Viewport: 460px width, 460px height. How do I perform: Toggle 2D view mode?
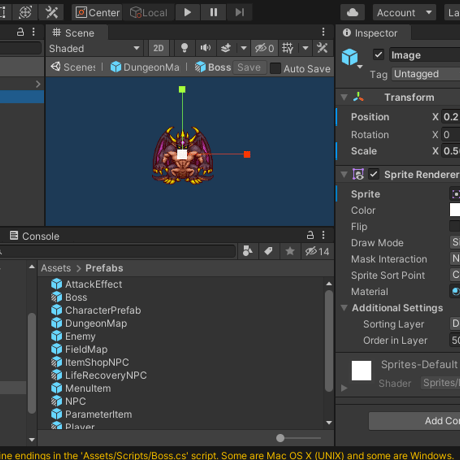point(158,49)
